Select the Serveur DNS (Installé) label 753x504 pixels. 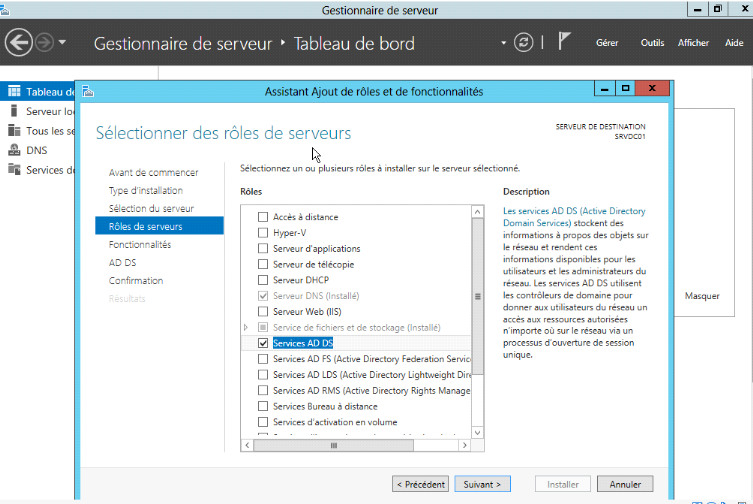pos(316,296)
